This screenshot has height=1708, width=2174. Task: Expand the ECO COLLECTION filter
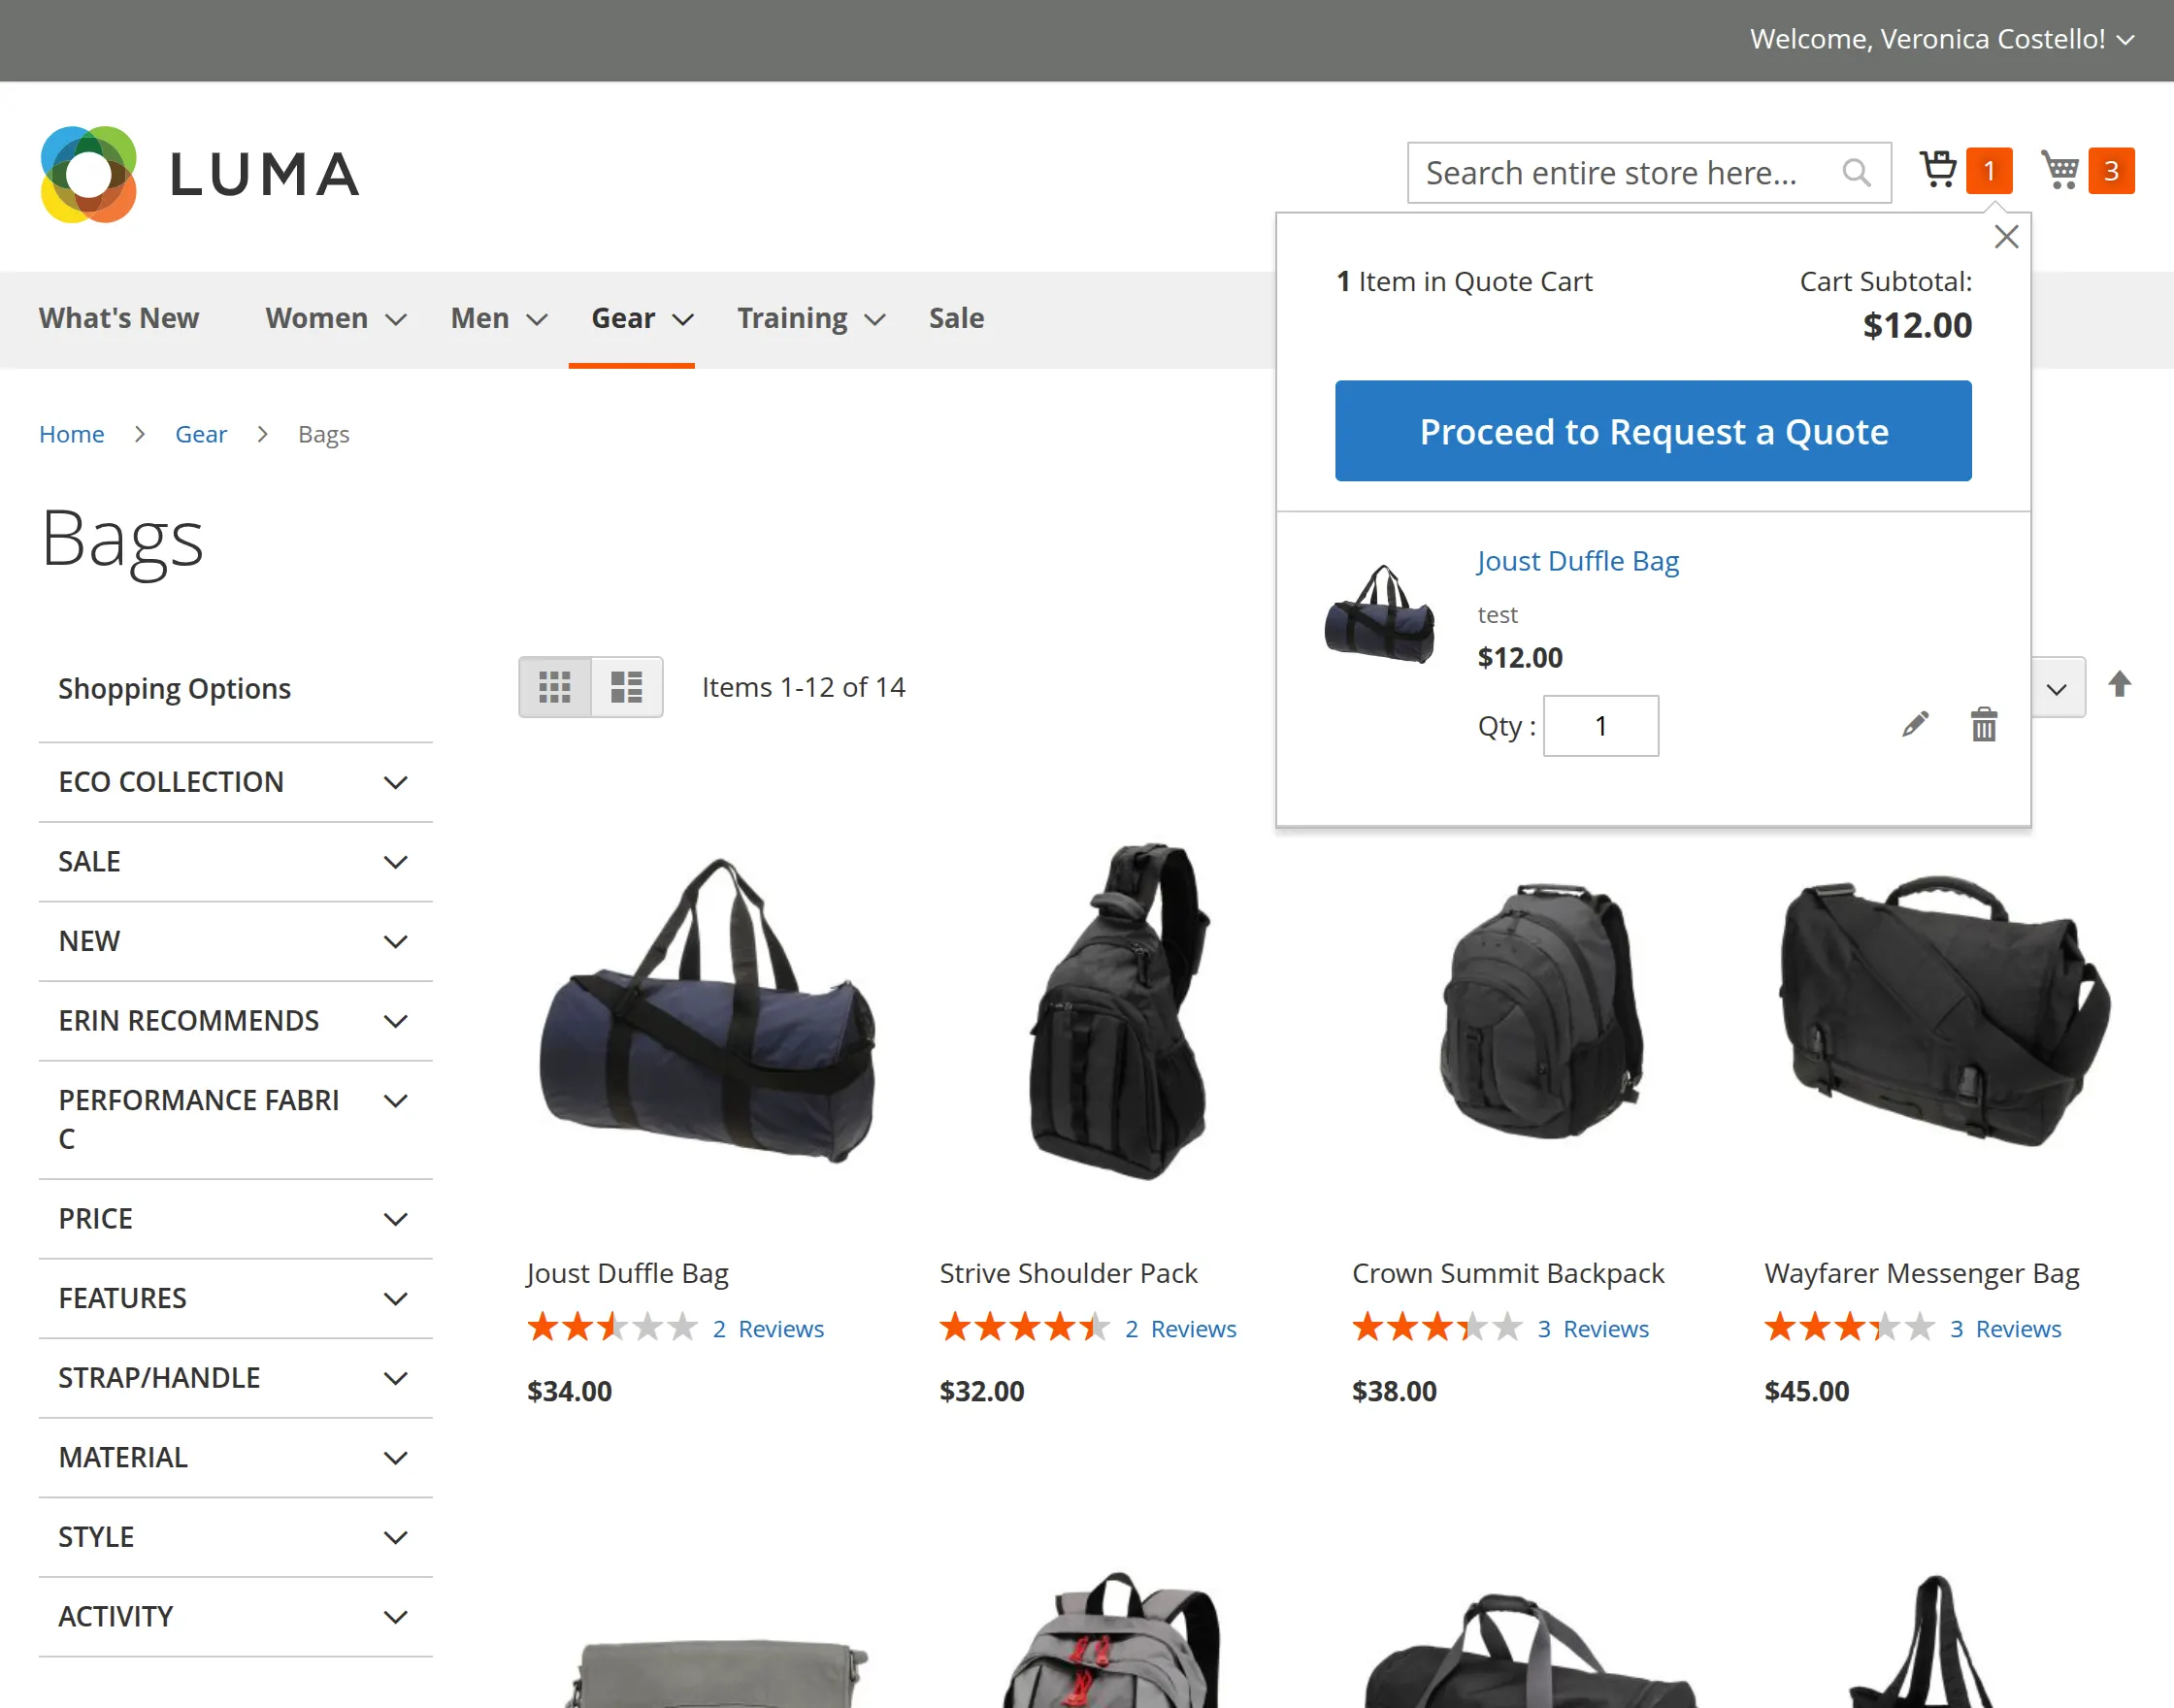click(236, 782)
